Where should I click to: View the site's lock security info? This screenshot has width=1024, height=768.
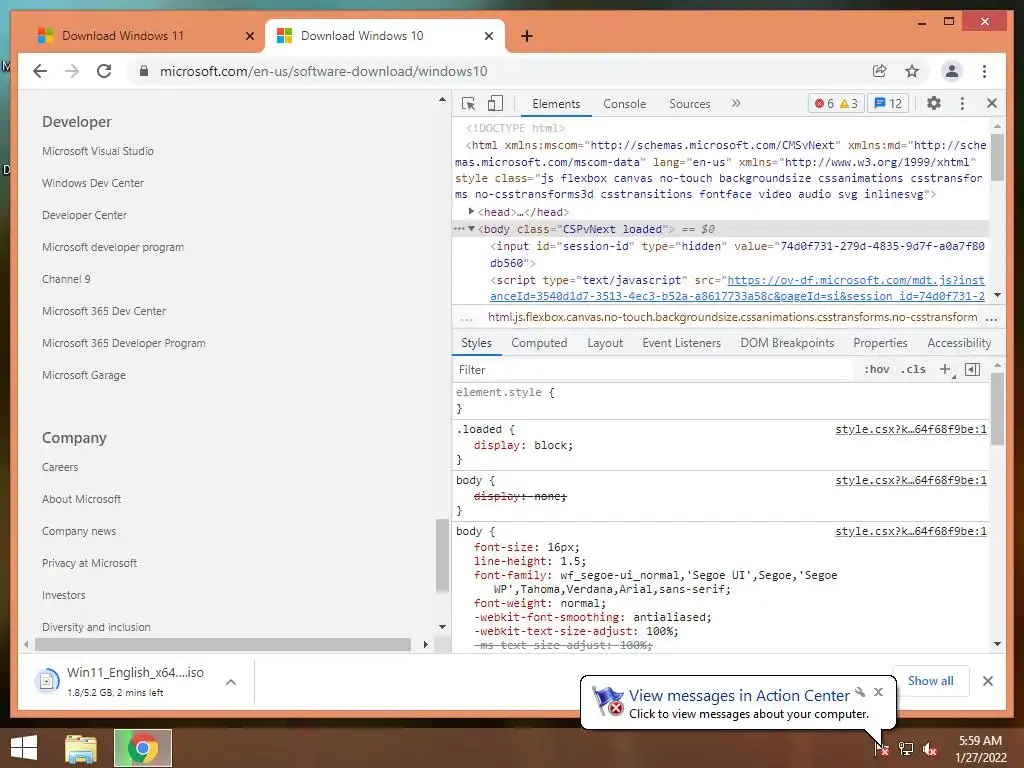tap(144, 71)
